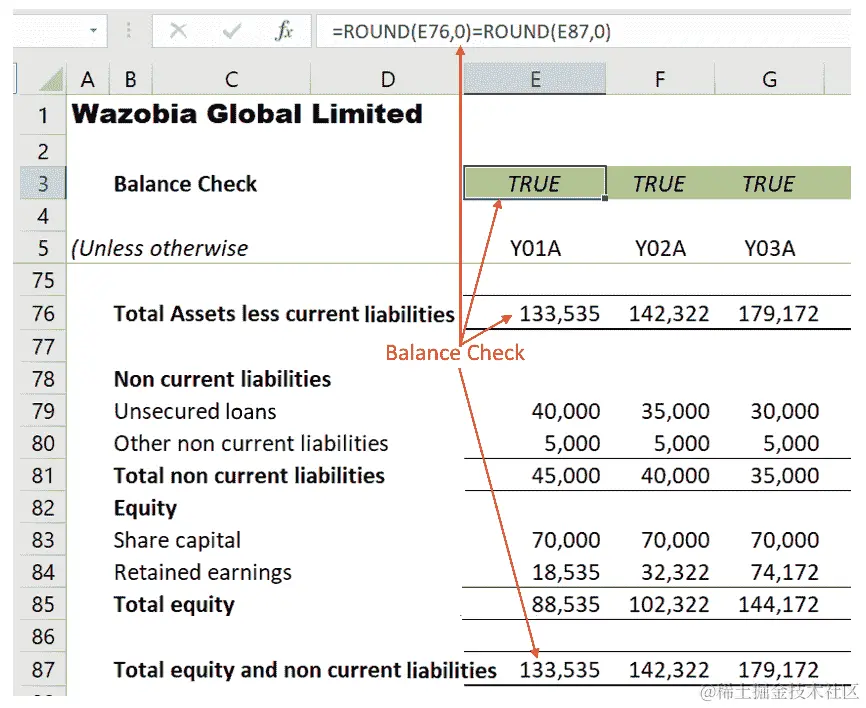Select row 87 header
866x708 pixels.
(43, 669)
